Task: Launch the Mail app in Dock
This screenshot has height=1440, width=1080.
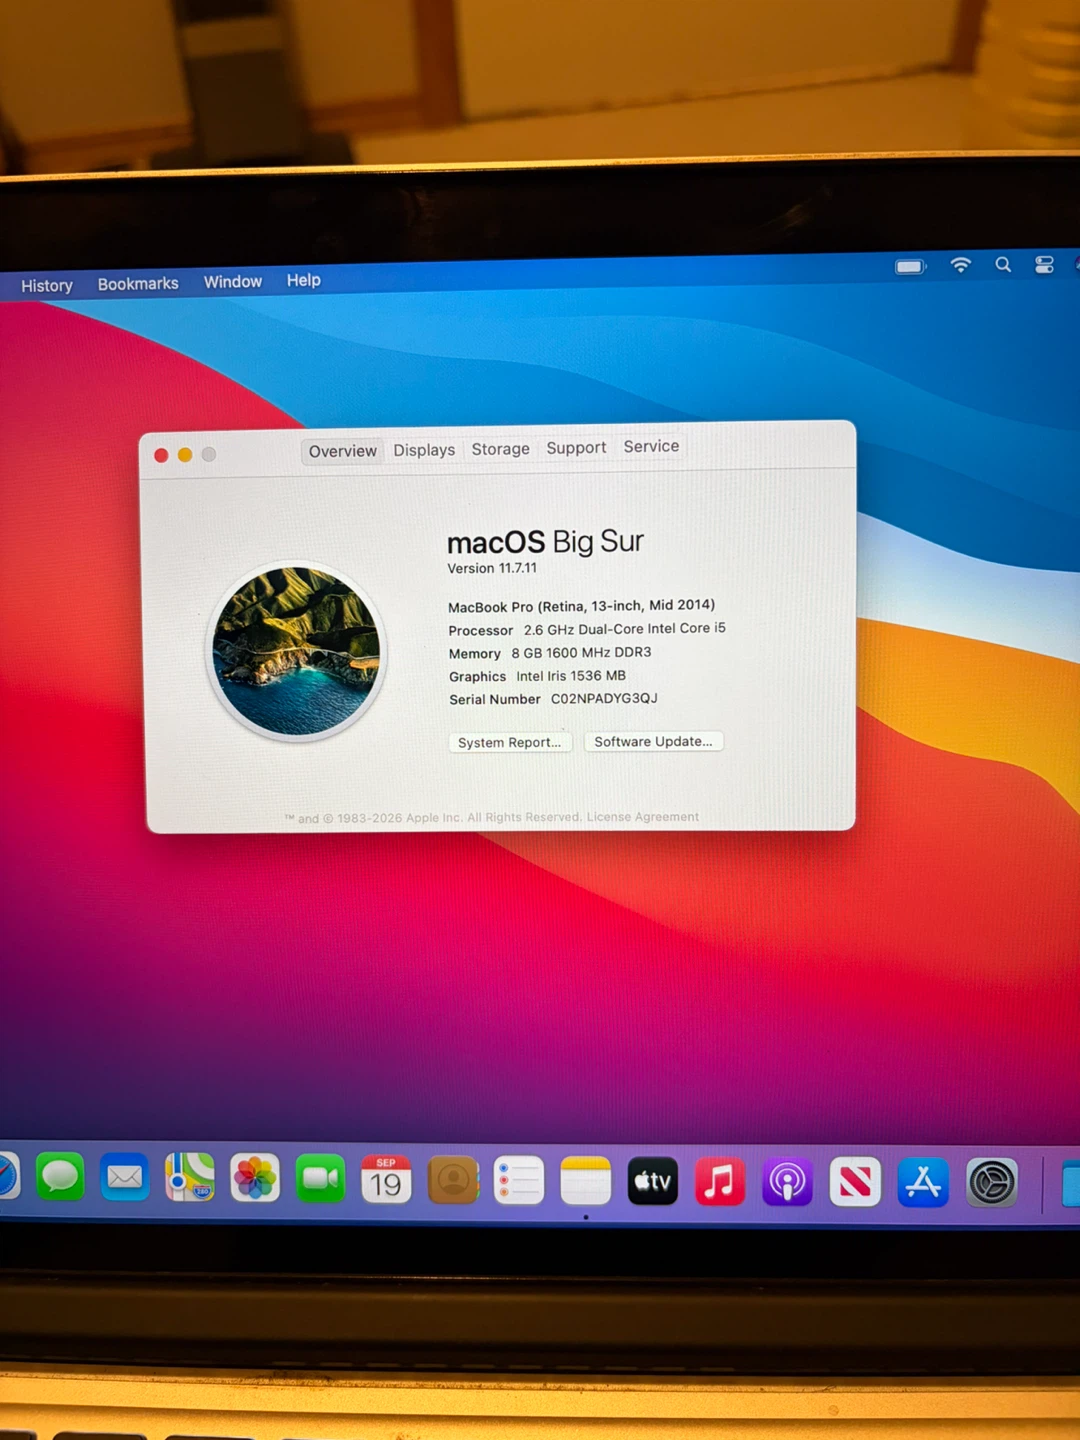Action: pyautogui.click(x=125, y=1178)
